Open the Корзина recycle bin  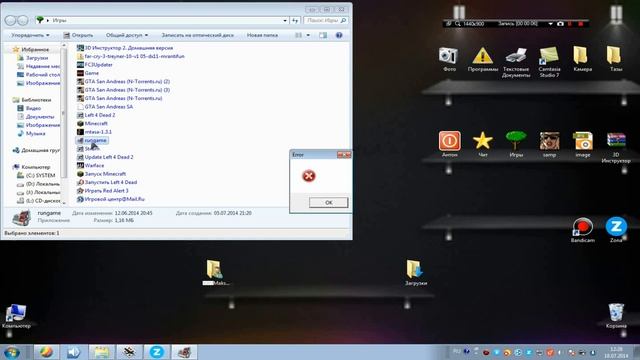point(616,316)
